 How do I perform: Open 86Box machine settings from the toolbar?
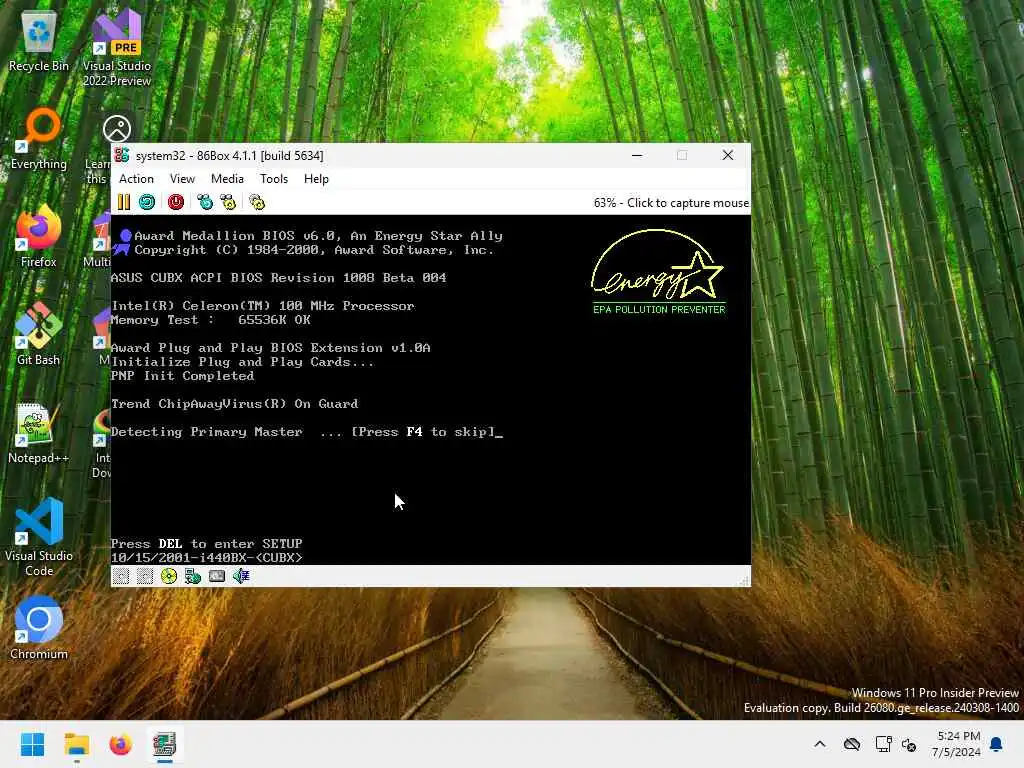click(257, 202)
